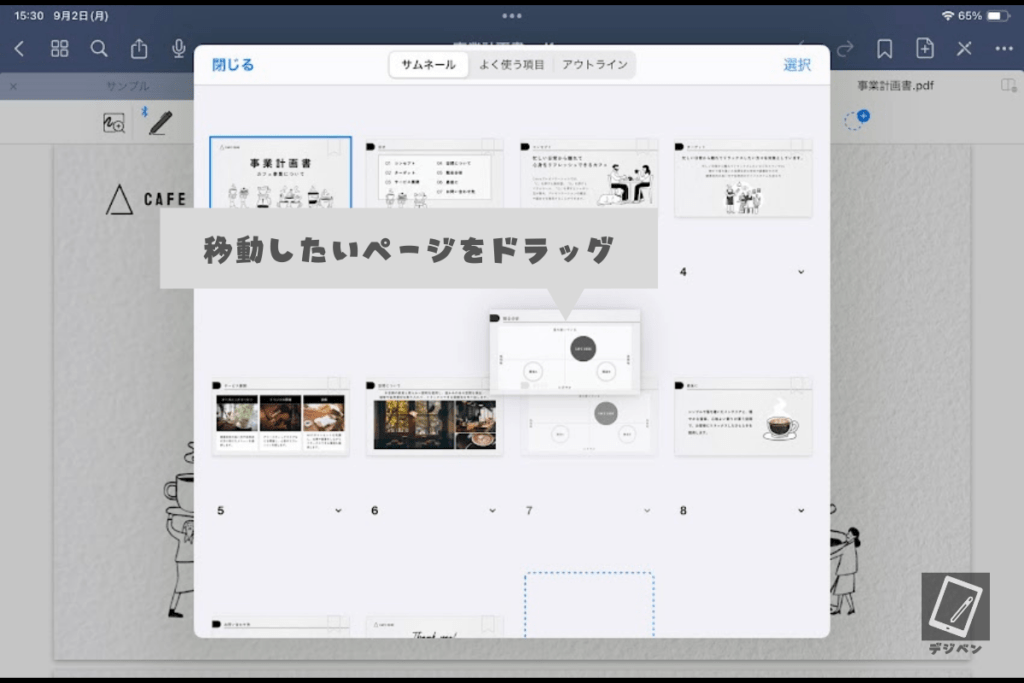
Task: Open the three-dot more menu at top right
Action: [x=1004, y=48]
